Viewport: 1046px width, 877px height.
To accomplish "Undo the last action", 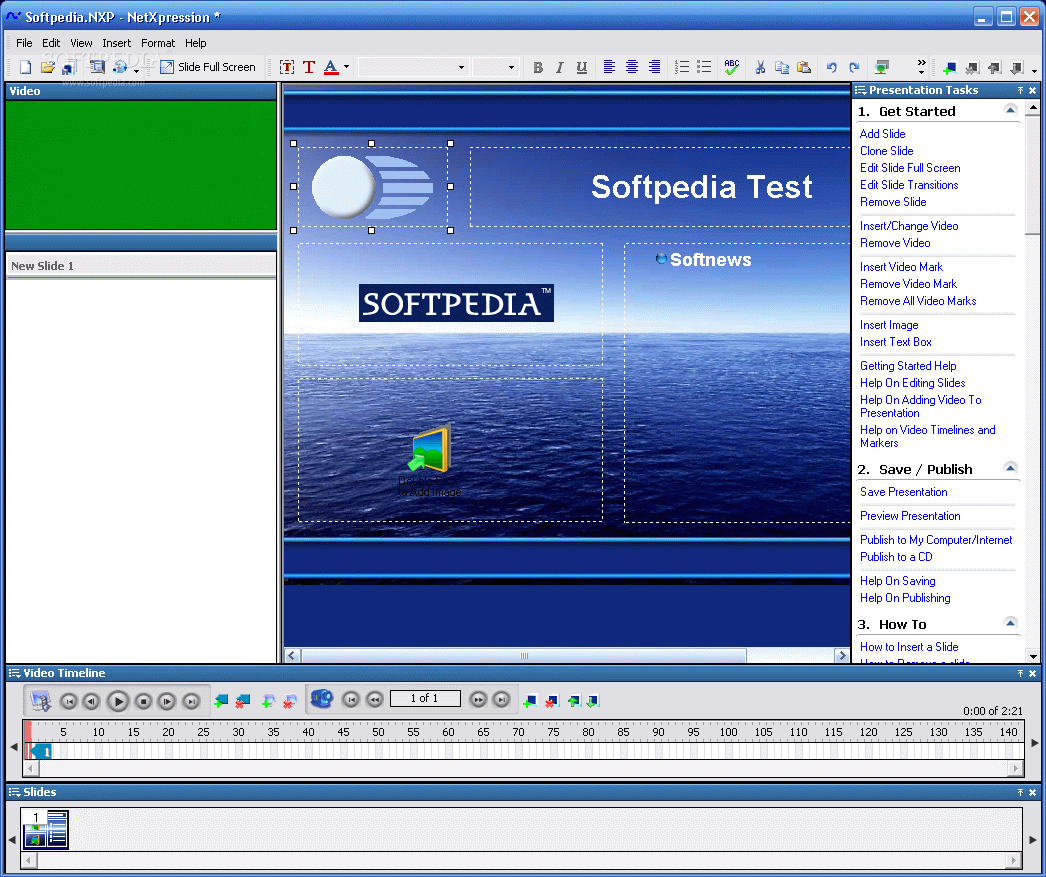I will 831,67.
